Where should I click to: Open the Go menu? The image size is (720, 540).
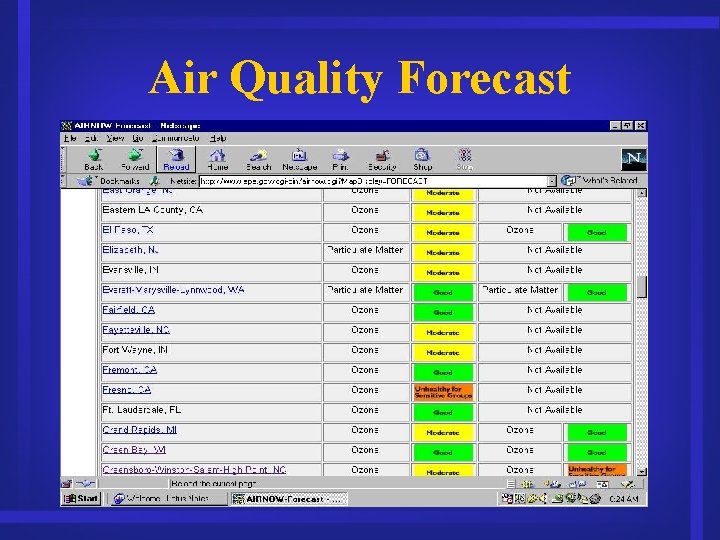(x=138, y=138)
